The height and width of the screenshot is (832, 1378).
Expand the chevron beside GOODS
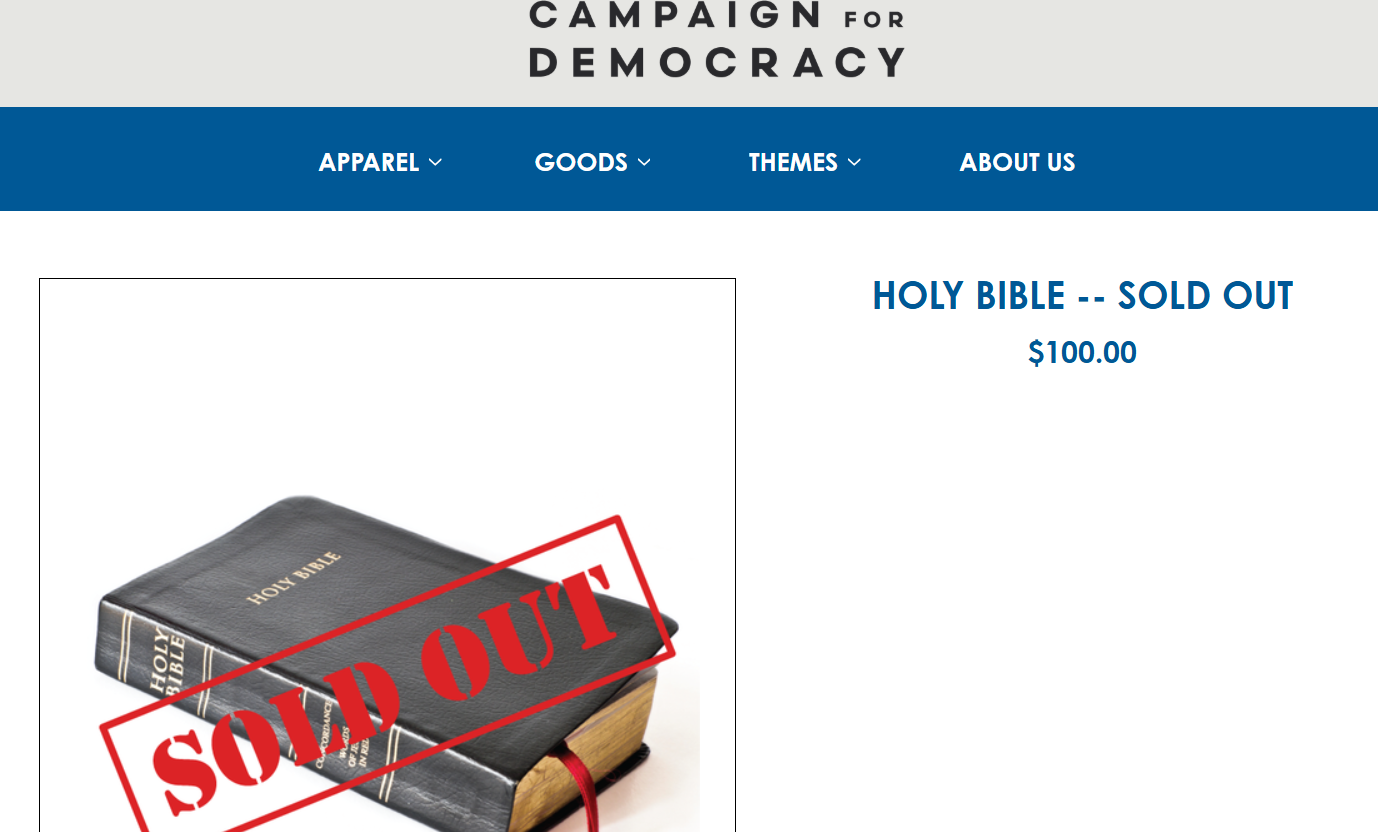644,163
